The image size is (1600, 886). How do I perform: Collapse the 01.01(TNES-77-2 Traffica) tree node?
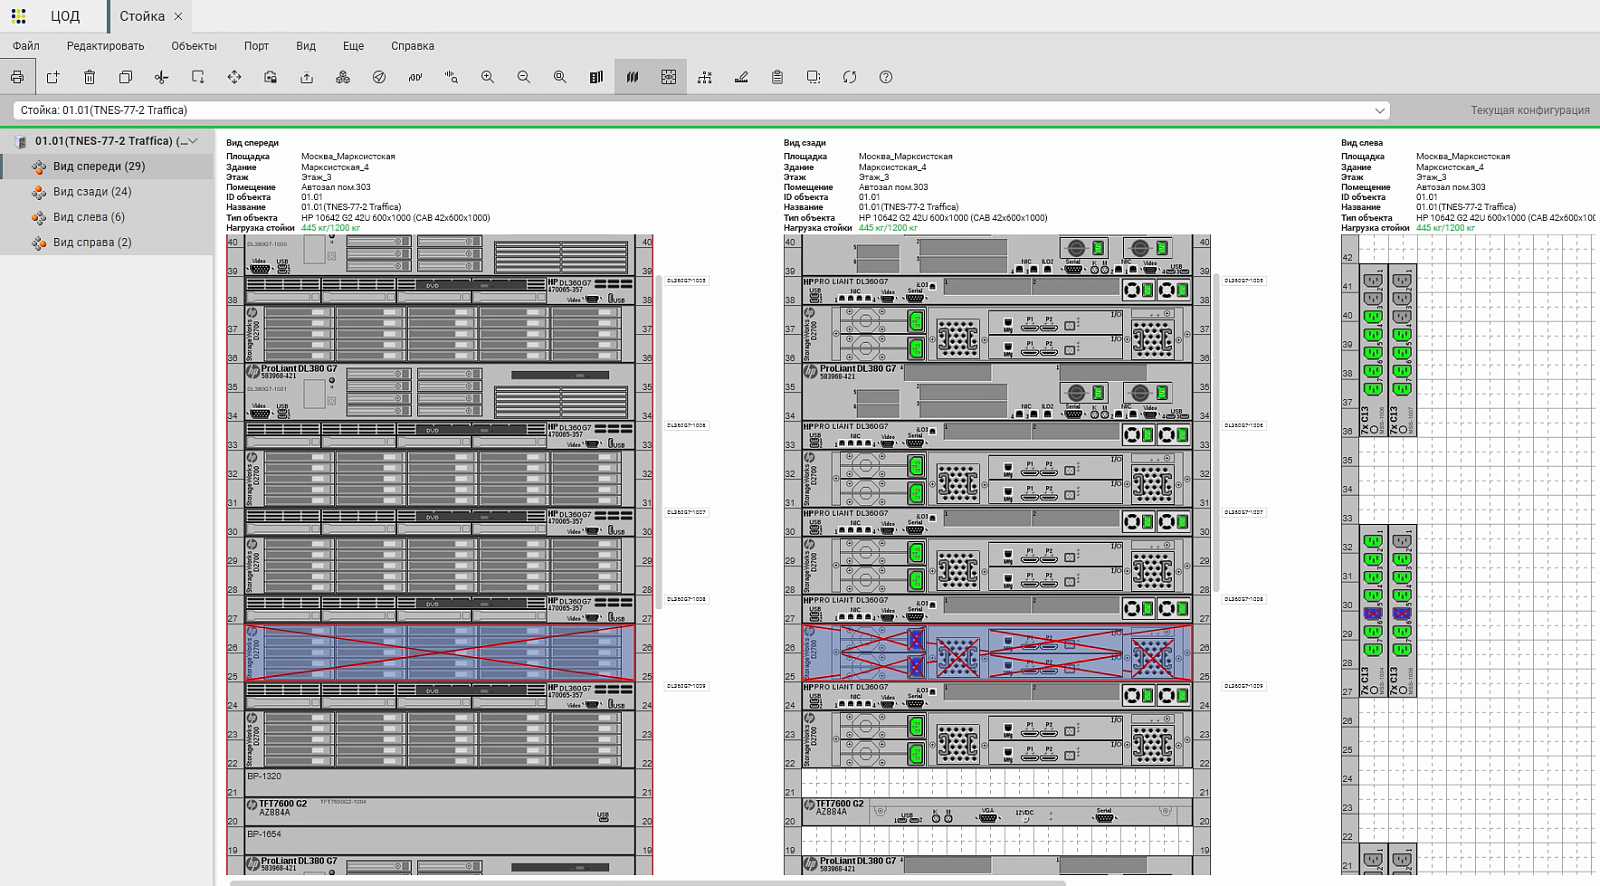tap(193, 141)
